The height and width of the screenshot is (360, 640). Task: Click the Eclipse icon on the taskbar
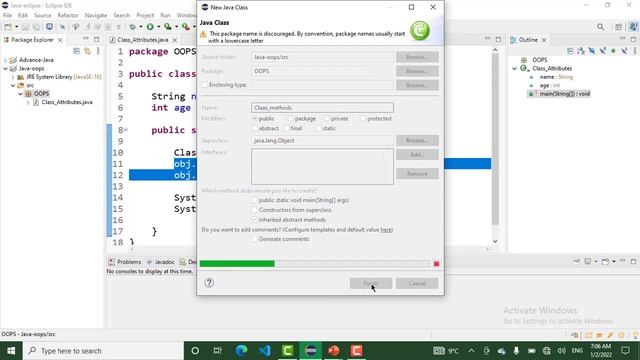point(311,351)
